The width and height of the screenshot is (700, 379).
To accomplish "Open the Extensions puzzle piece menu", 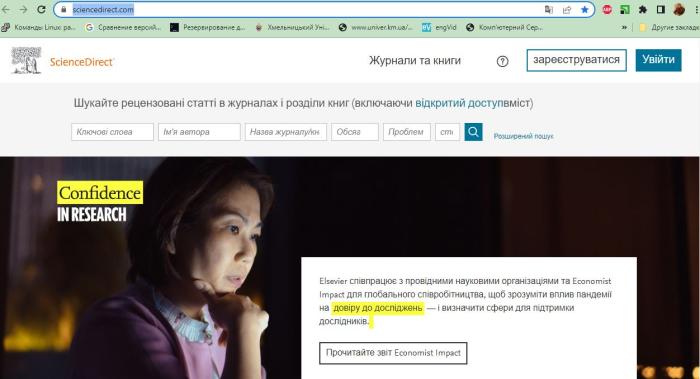I will (643, 9).
